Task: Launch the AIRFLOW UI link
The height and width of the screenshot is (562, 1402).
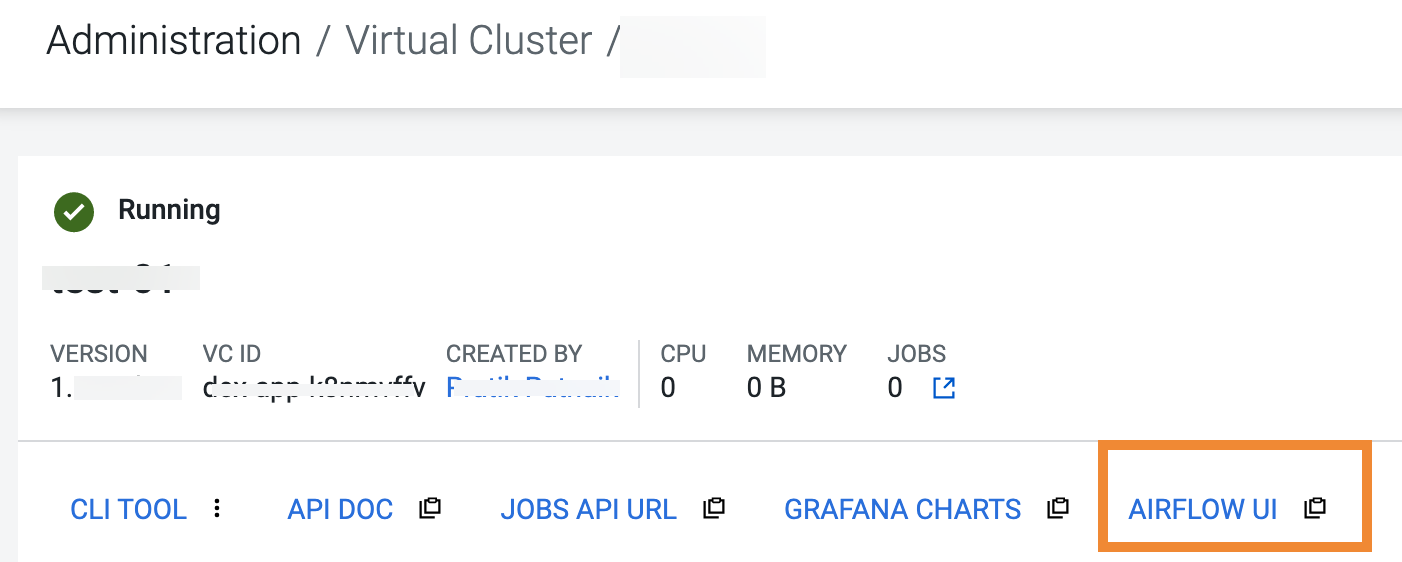Action: 1202,509
